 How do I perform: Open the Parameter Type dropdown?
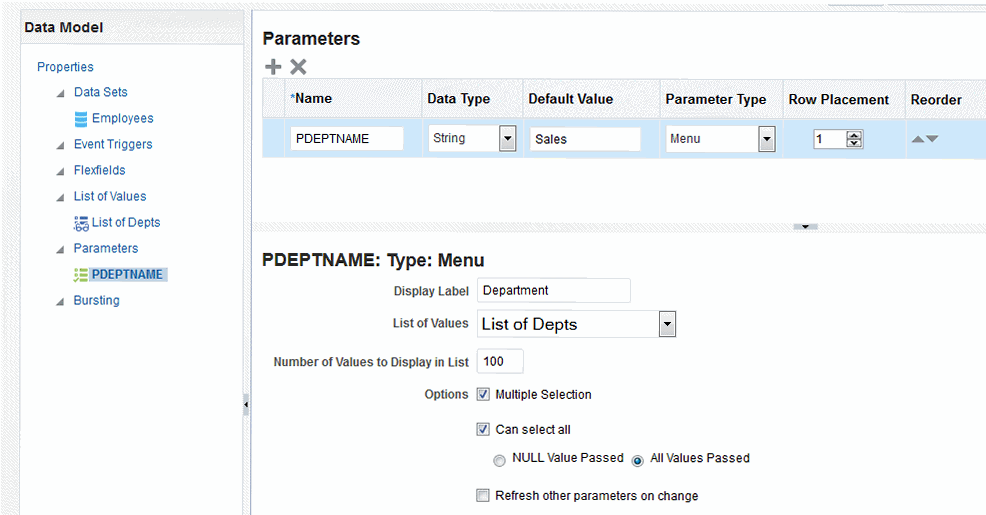(767, 139)
